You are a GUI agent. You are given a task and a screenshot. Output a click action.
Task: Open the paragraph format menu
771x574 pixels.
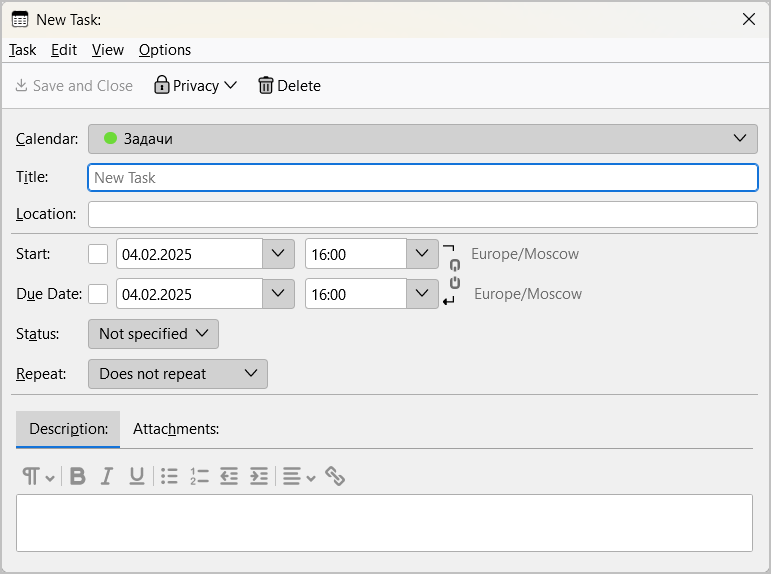click(x=38, y=476)
